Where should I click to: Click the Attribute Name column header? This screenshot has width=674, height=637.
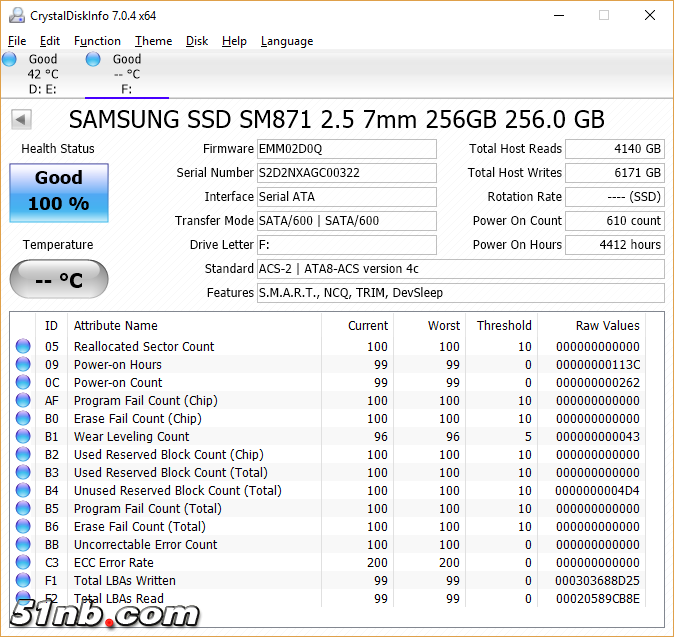tap(194, 325)
